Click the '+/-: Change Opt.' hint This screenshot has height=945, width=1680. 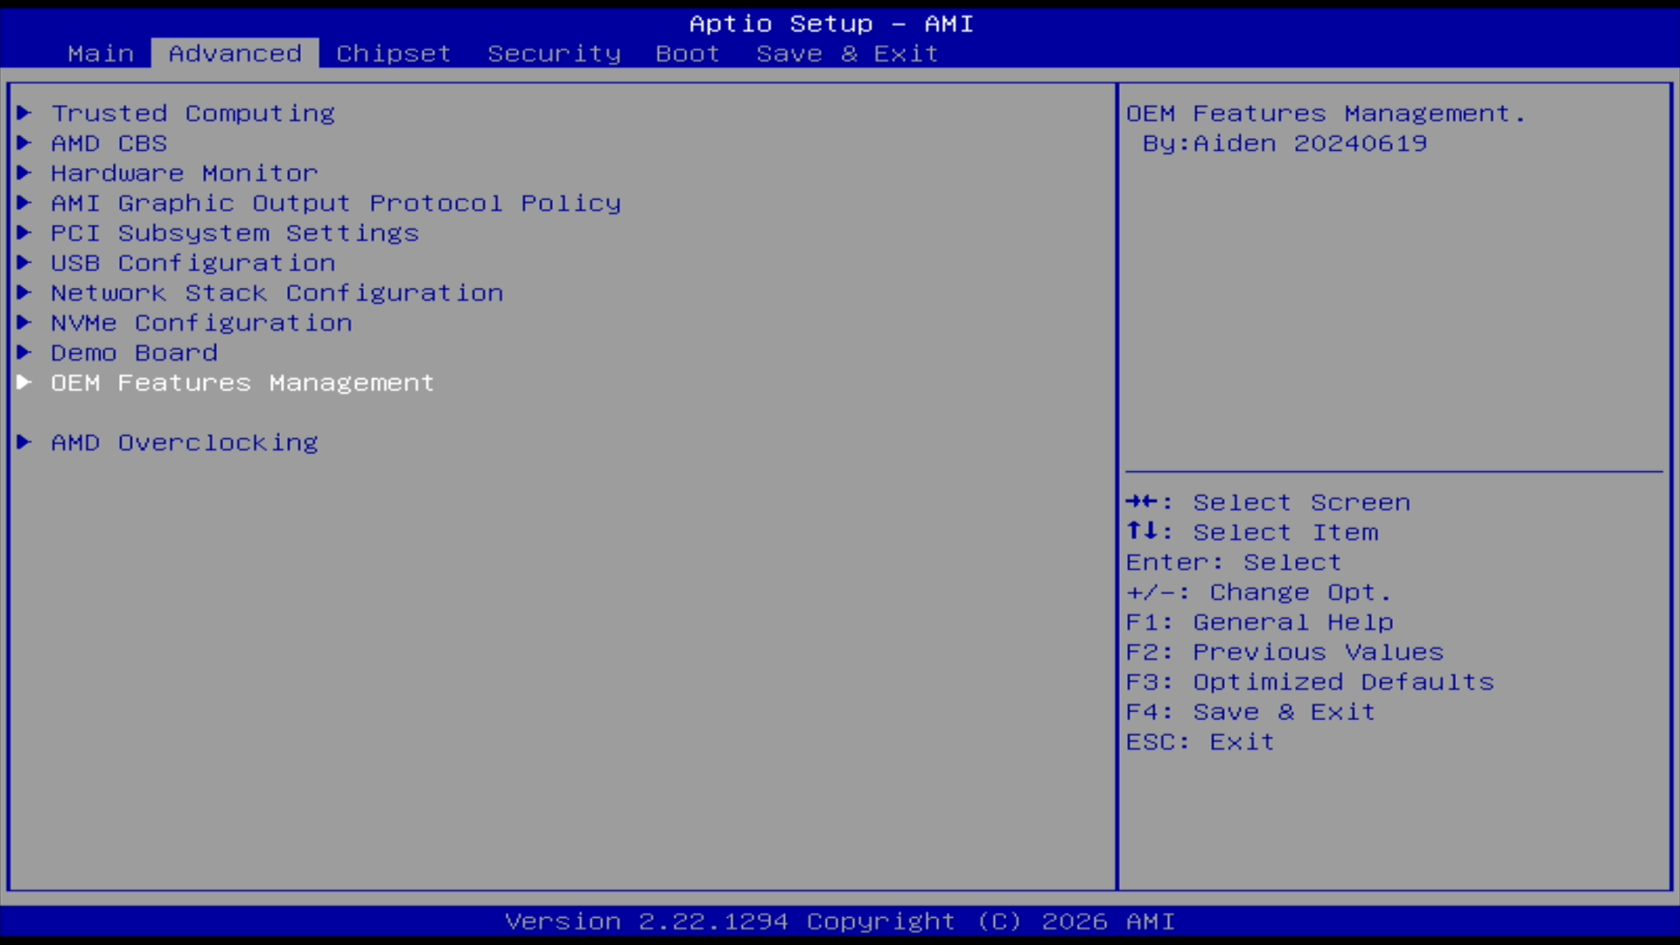(x=1259, y=592)
